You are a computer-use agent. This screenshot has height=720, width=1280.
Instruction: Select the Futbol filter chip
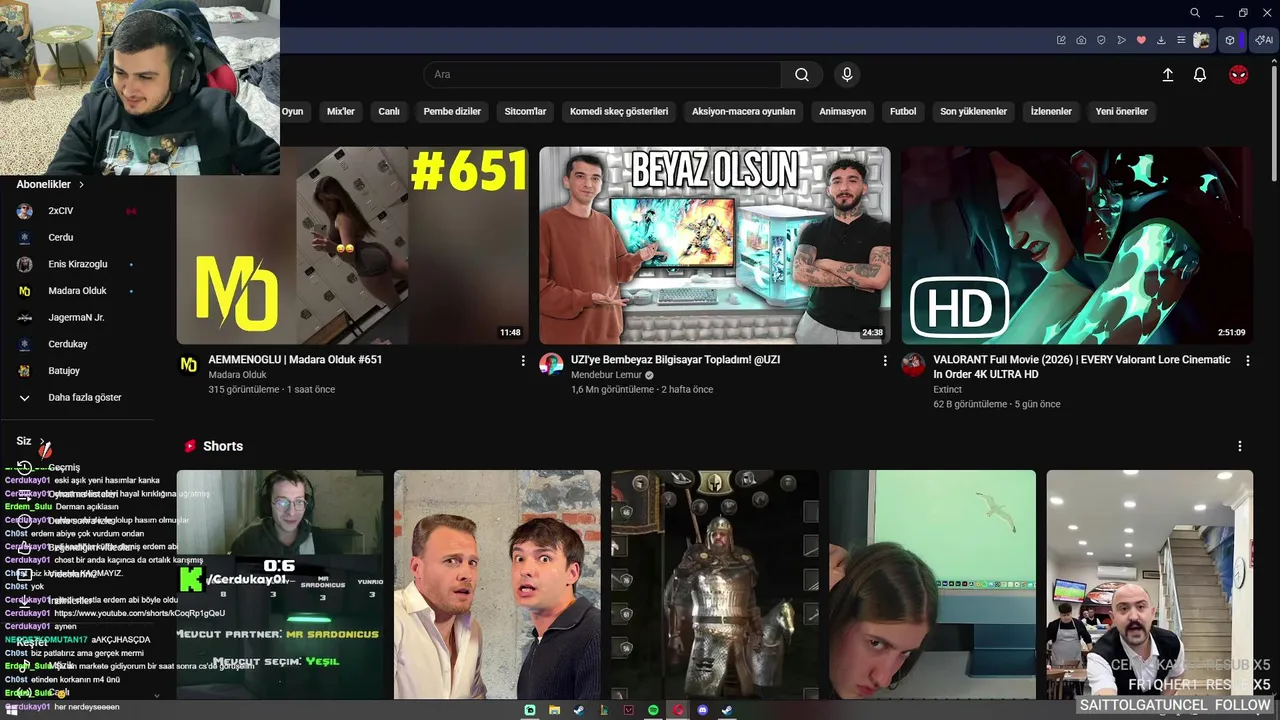(x=903, y=112)
